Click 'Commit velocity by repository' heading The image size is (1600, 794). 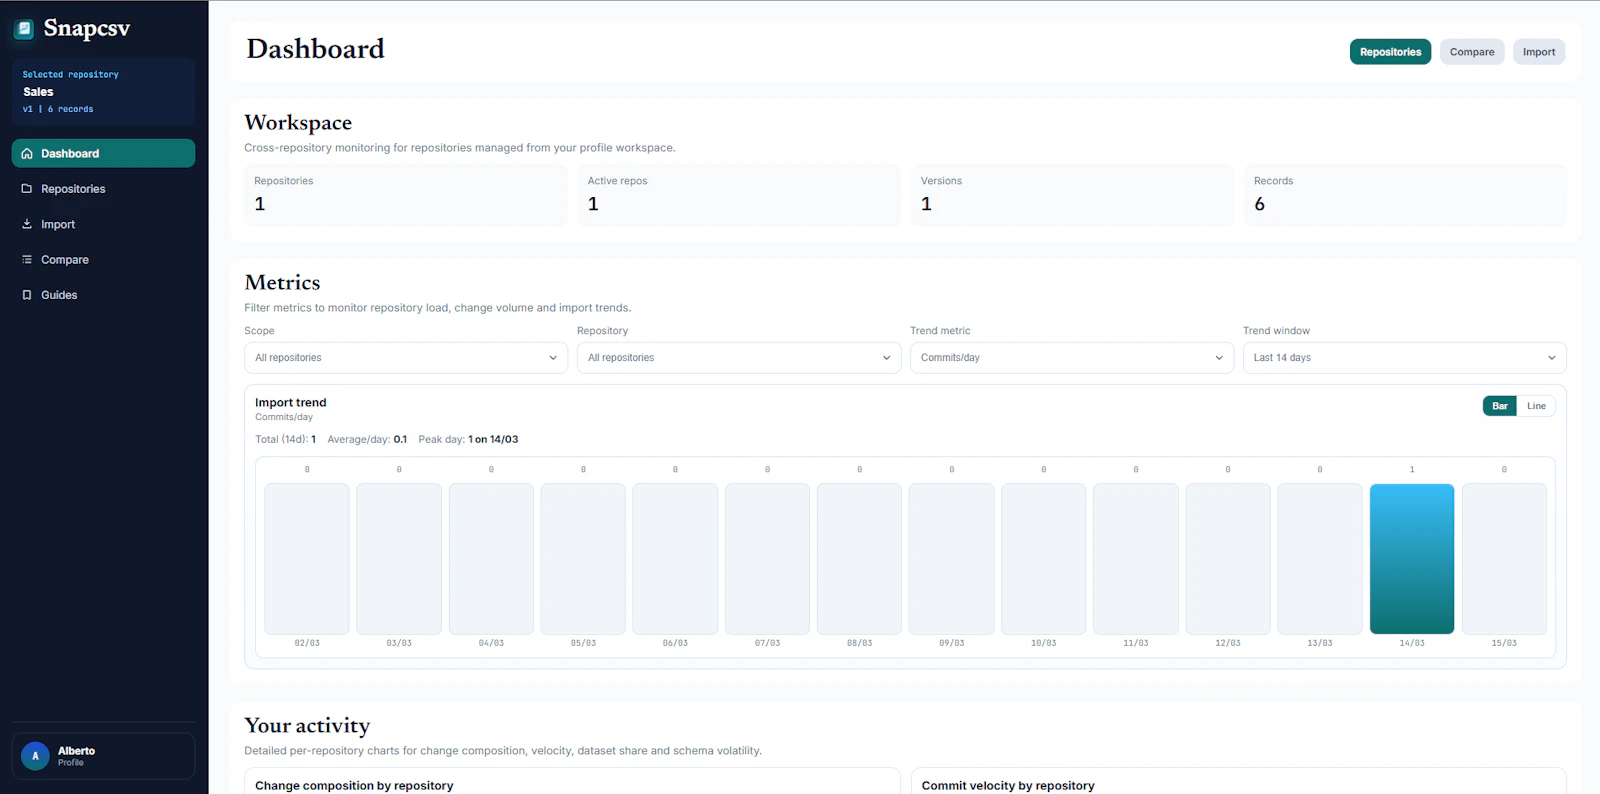[1008, 786]
